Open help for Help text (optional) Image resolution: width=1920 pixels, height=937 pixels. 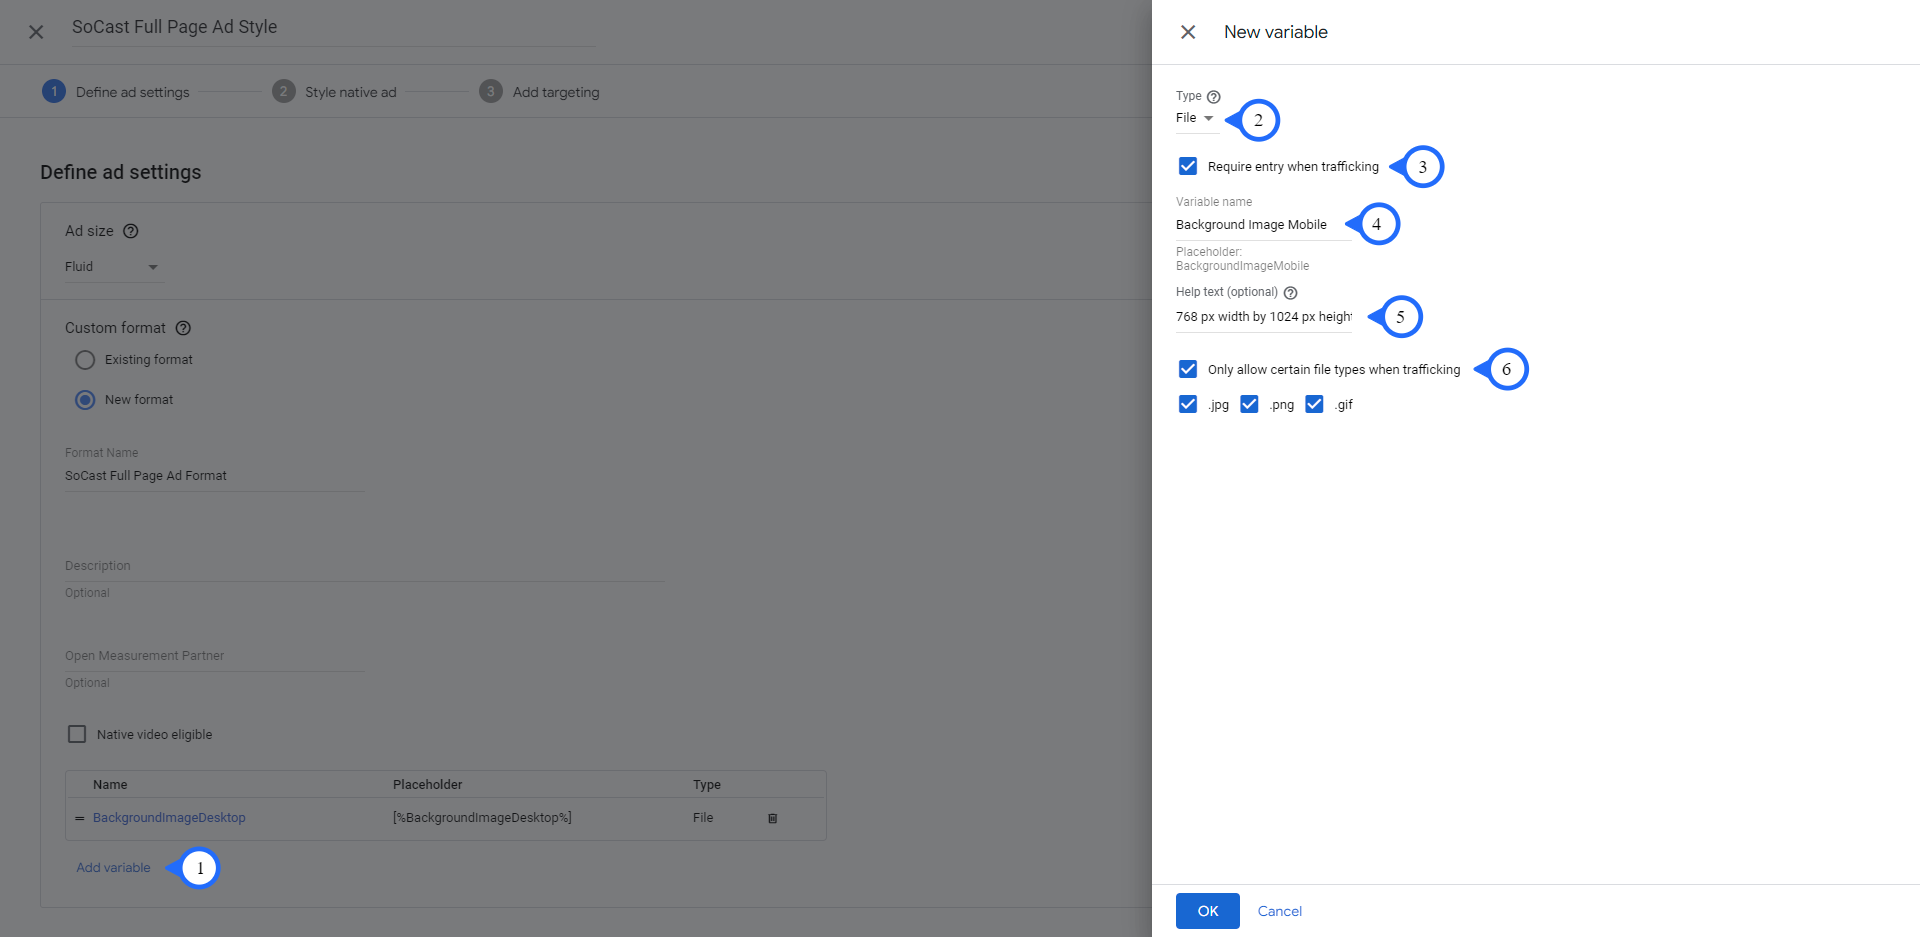tap(1290, 293)
